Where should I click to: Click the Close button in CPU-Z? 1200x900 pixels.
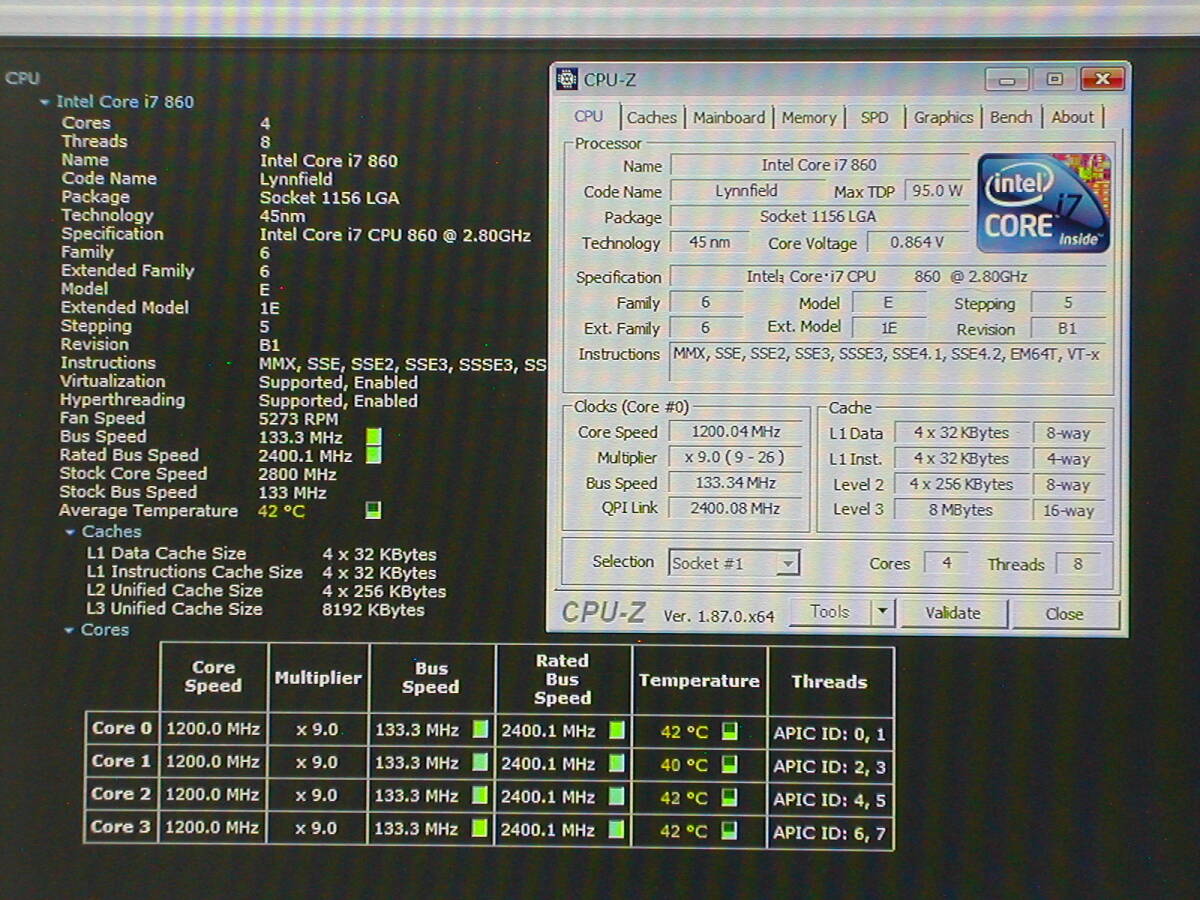pyautogui.click(x=1064, y=614)
